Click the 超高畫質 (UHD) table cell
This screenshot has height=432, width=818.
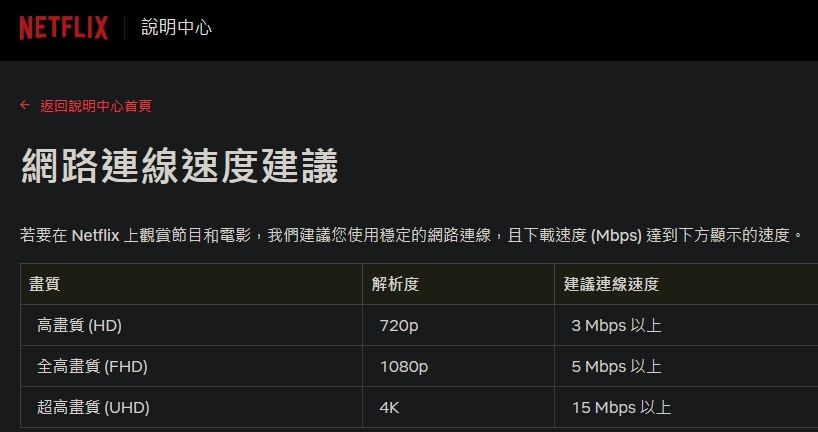(191, 407)
